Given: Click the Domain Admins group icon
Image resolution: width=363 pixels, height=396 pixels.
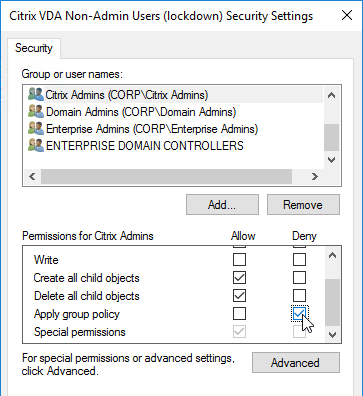Looking at the screenshot, I should click(x=36, y=112).
